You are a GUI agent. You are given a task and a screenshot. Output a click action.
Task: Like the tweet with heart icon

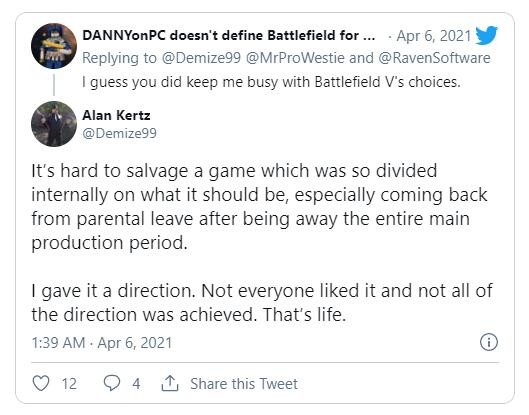[x=41, y=383]
